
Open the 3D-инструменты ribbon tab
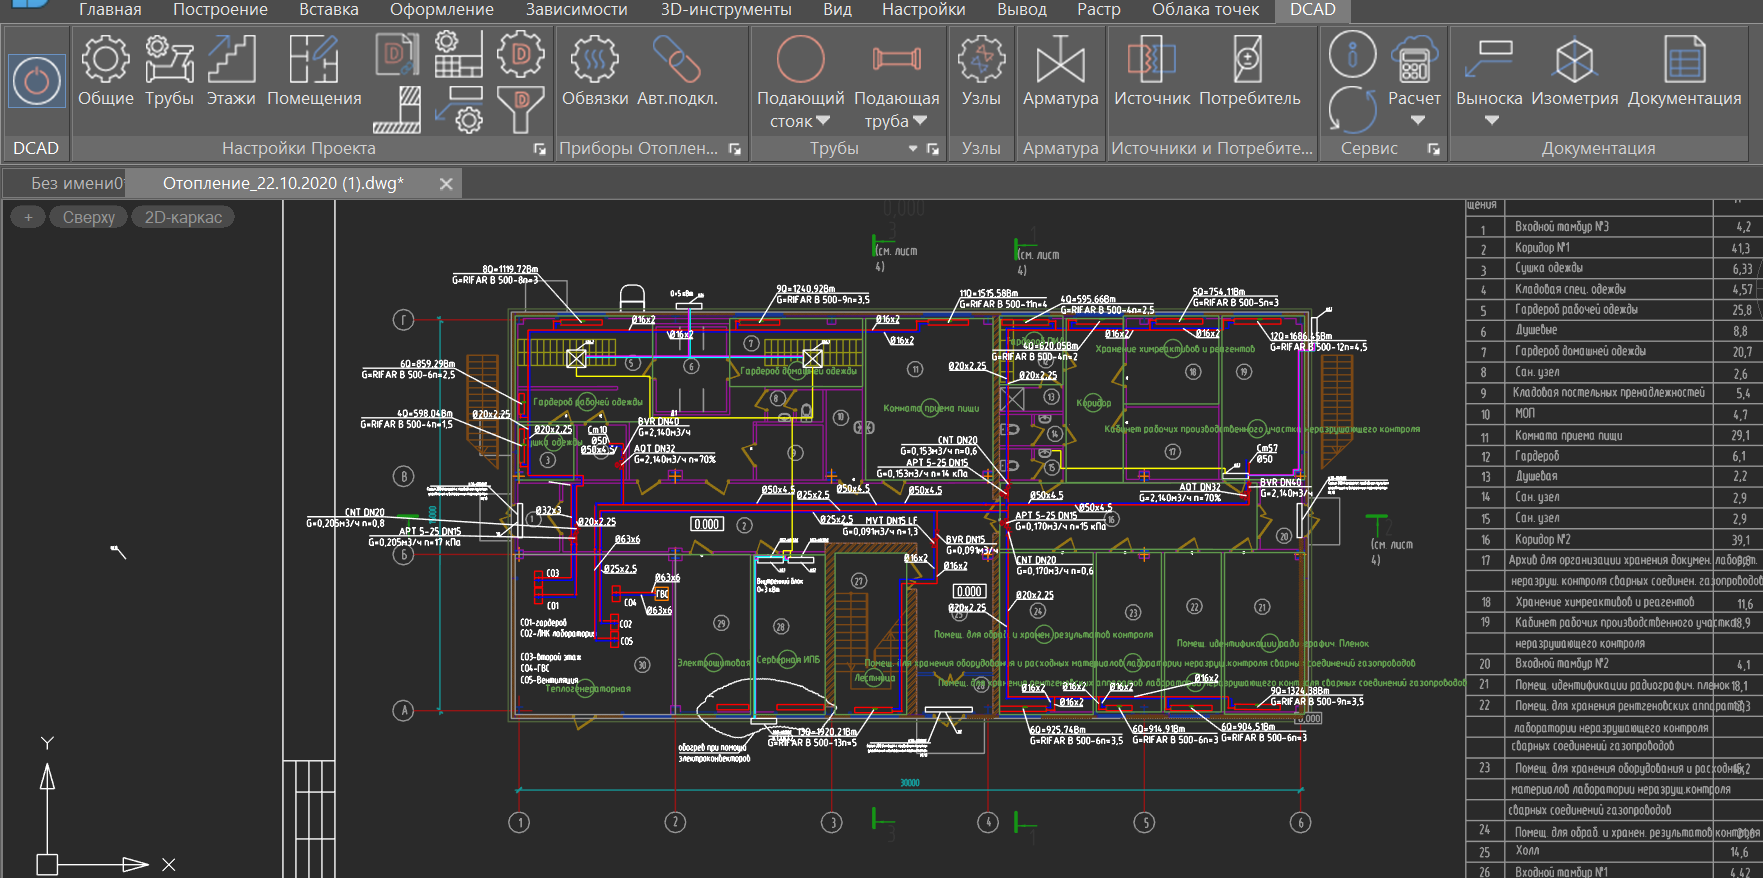point(725,10)
